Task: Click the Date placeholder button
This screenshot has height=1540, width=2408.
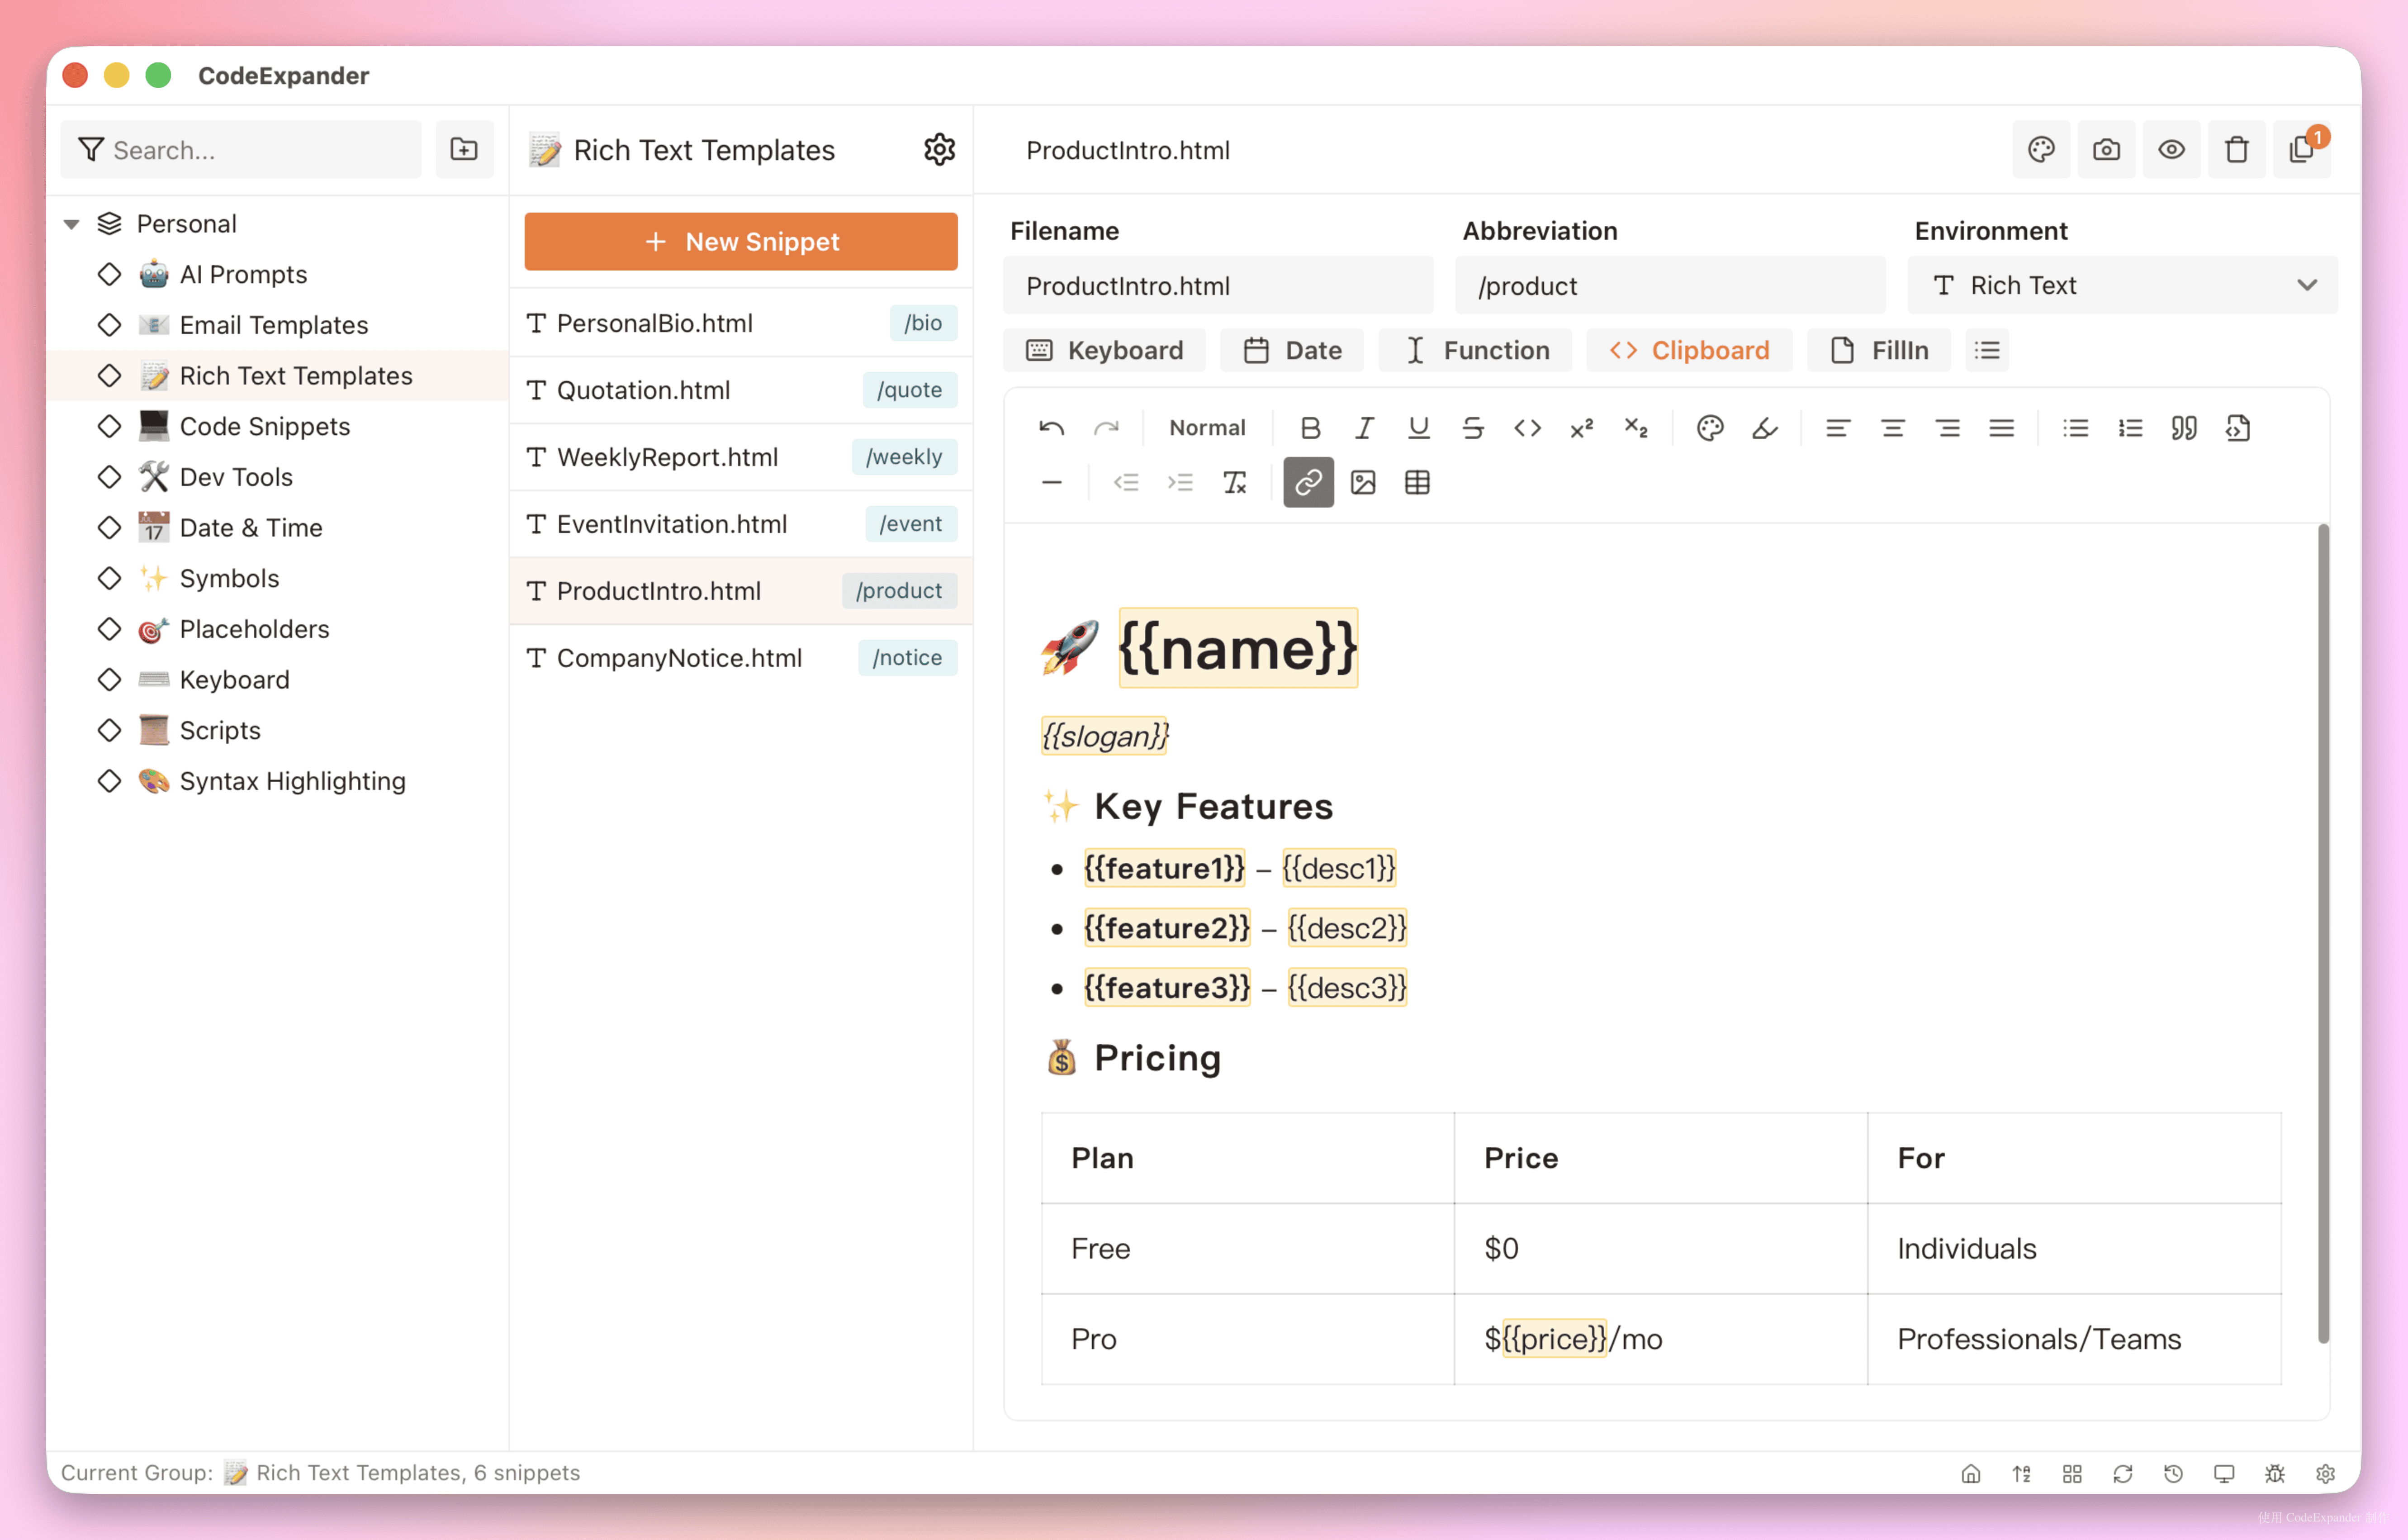Action: tap(1292, 350)
